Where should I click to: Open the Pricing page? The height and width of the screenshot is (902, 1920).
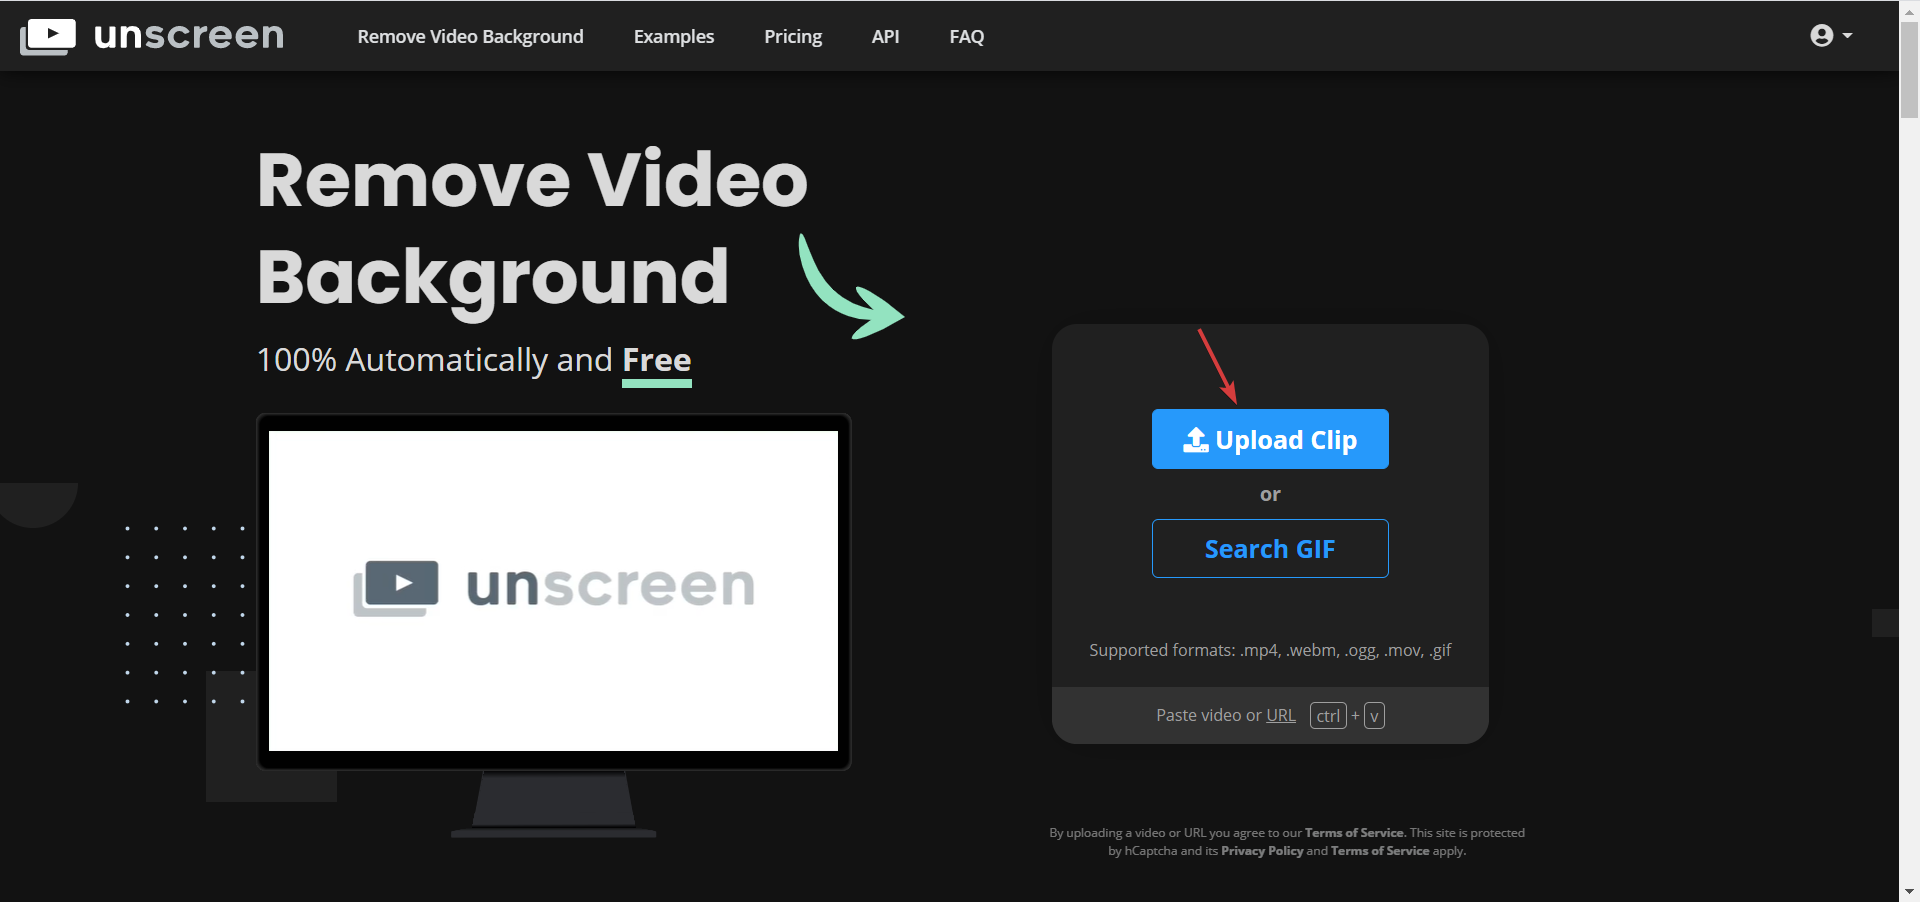coord(793,36)
